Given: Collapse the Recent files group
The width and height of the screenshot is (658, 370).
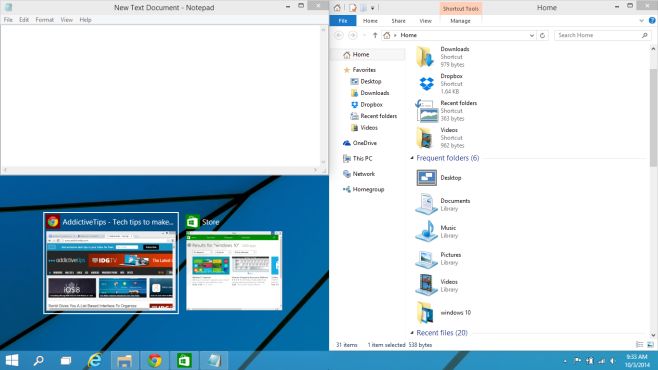Looking at the screenshot, I should click(412, 333).
